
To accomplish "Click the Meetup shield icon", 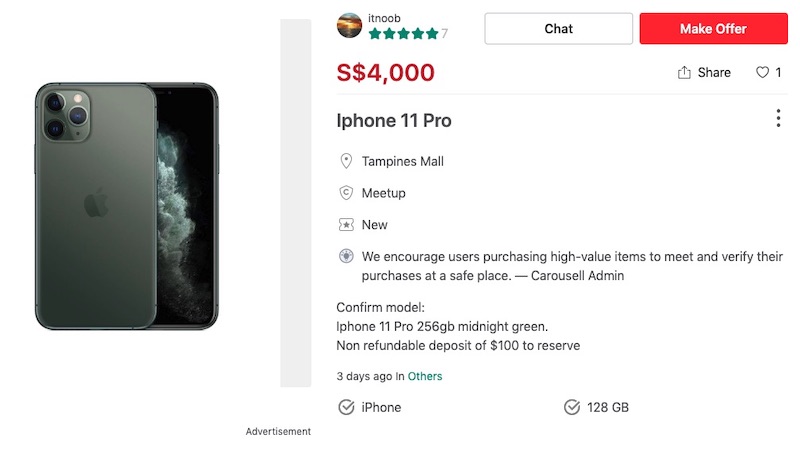I will pyautogui.click(x=346, y=193).
